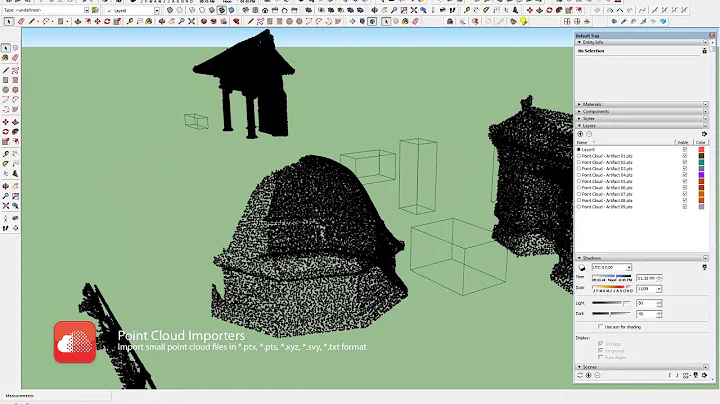Hide Point Cloud - Artifact 03.pts layer
The image size is (720, 404).
click(x=685, y=168)
